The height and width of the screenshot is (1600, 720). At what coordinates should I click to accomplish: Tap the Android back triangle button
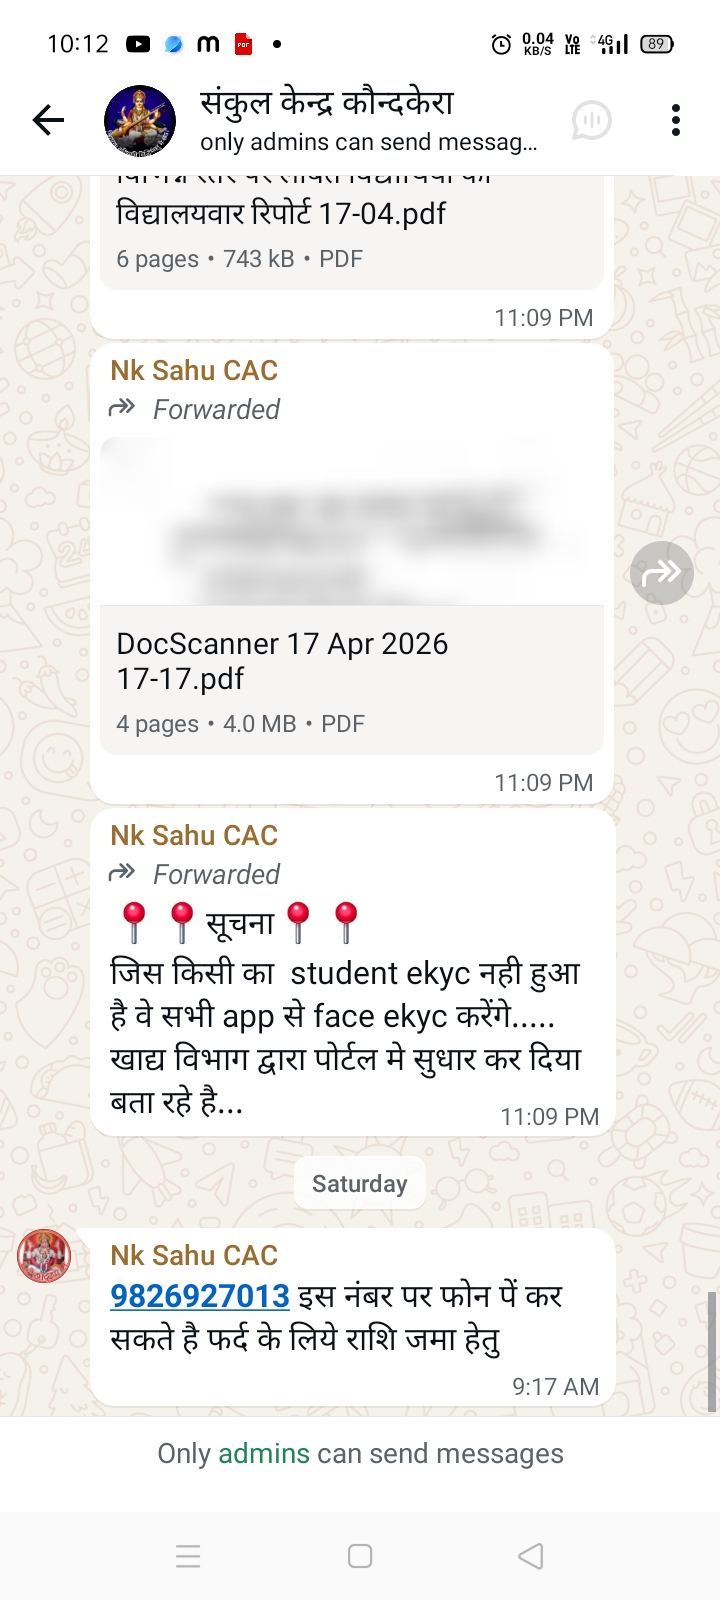coord(531,1556)
